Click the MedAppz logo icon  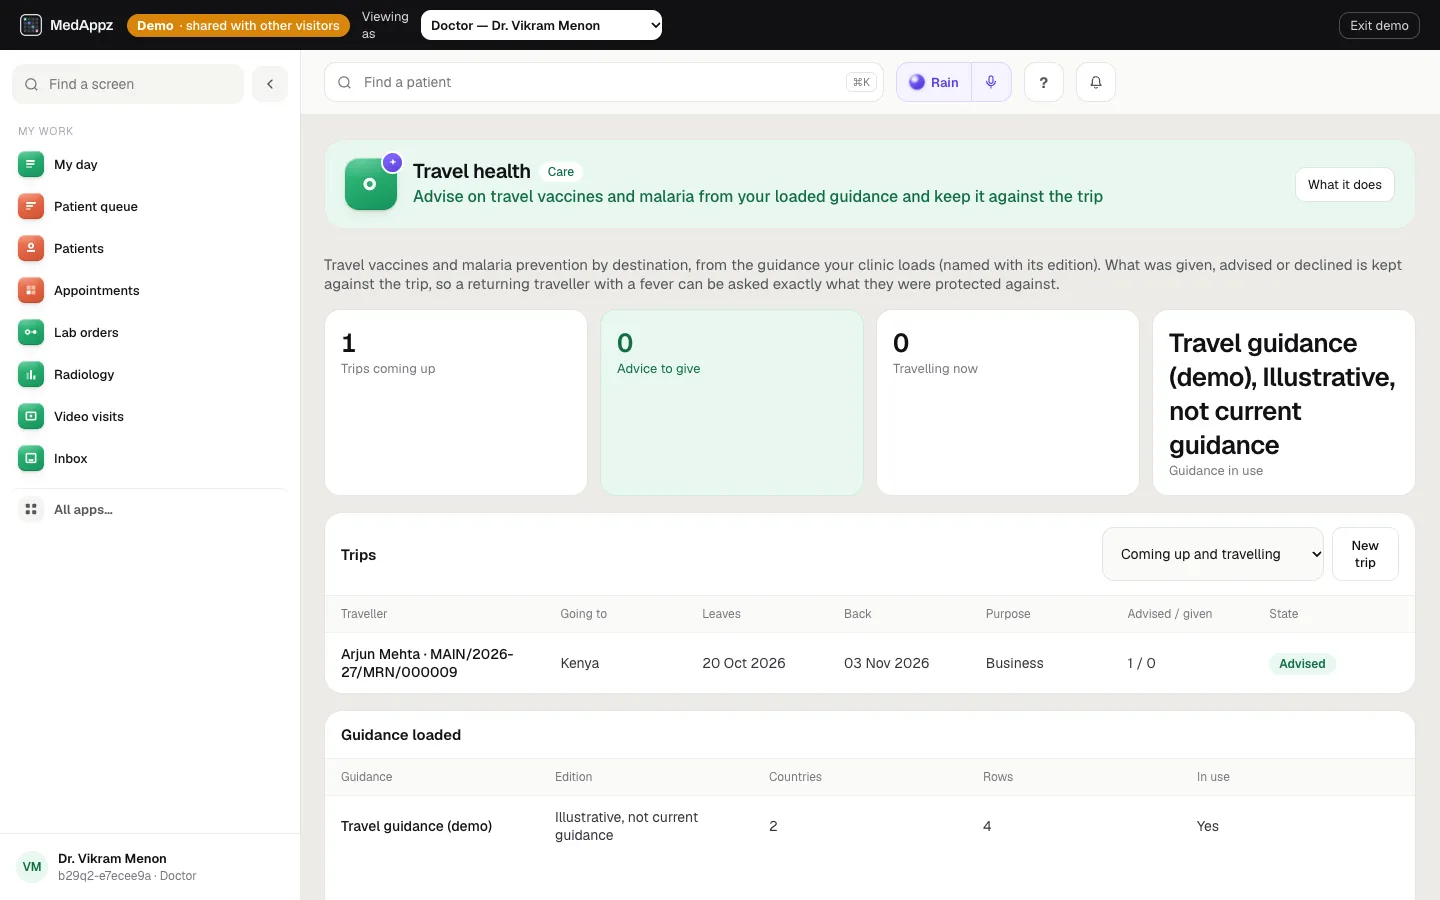31,25
